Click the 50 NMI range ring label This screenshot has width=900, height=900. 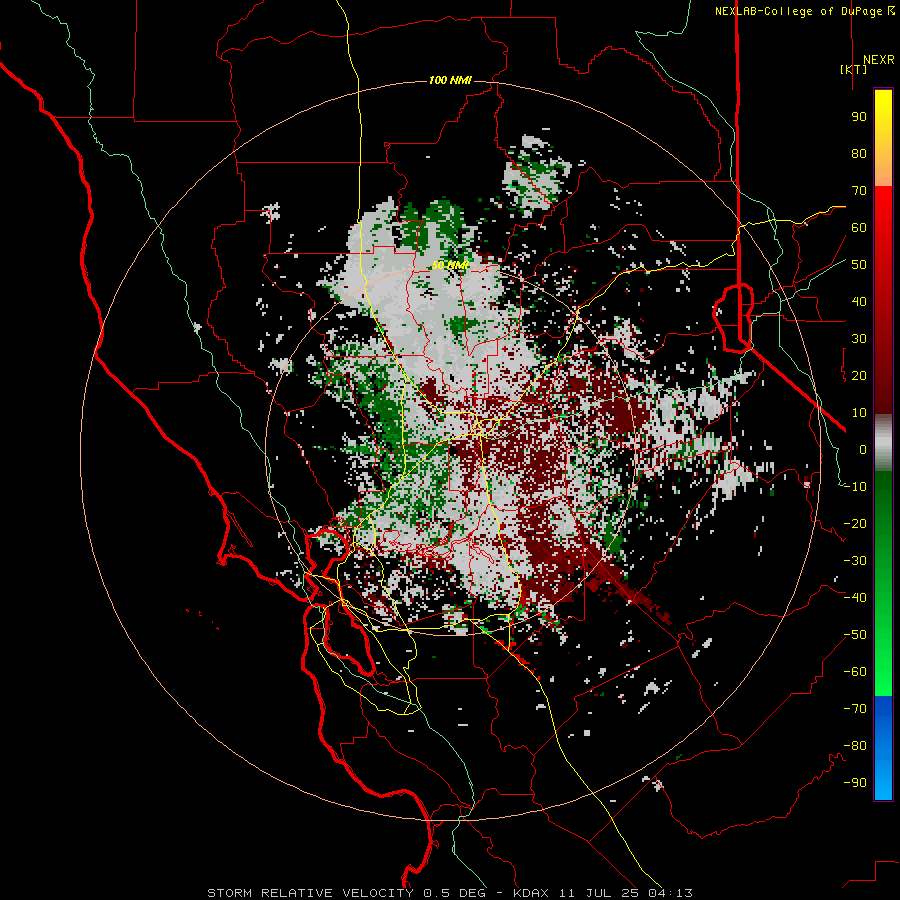(x=450, y=265)
